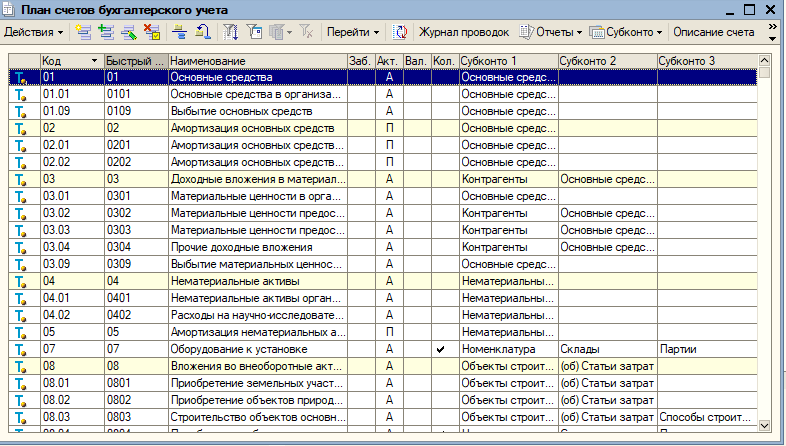Select the Выбытие основных средств row

[383, 111]
